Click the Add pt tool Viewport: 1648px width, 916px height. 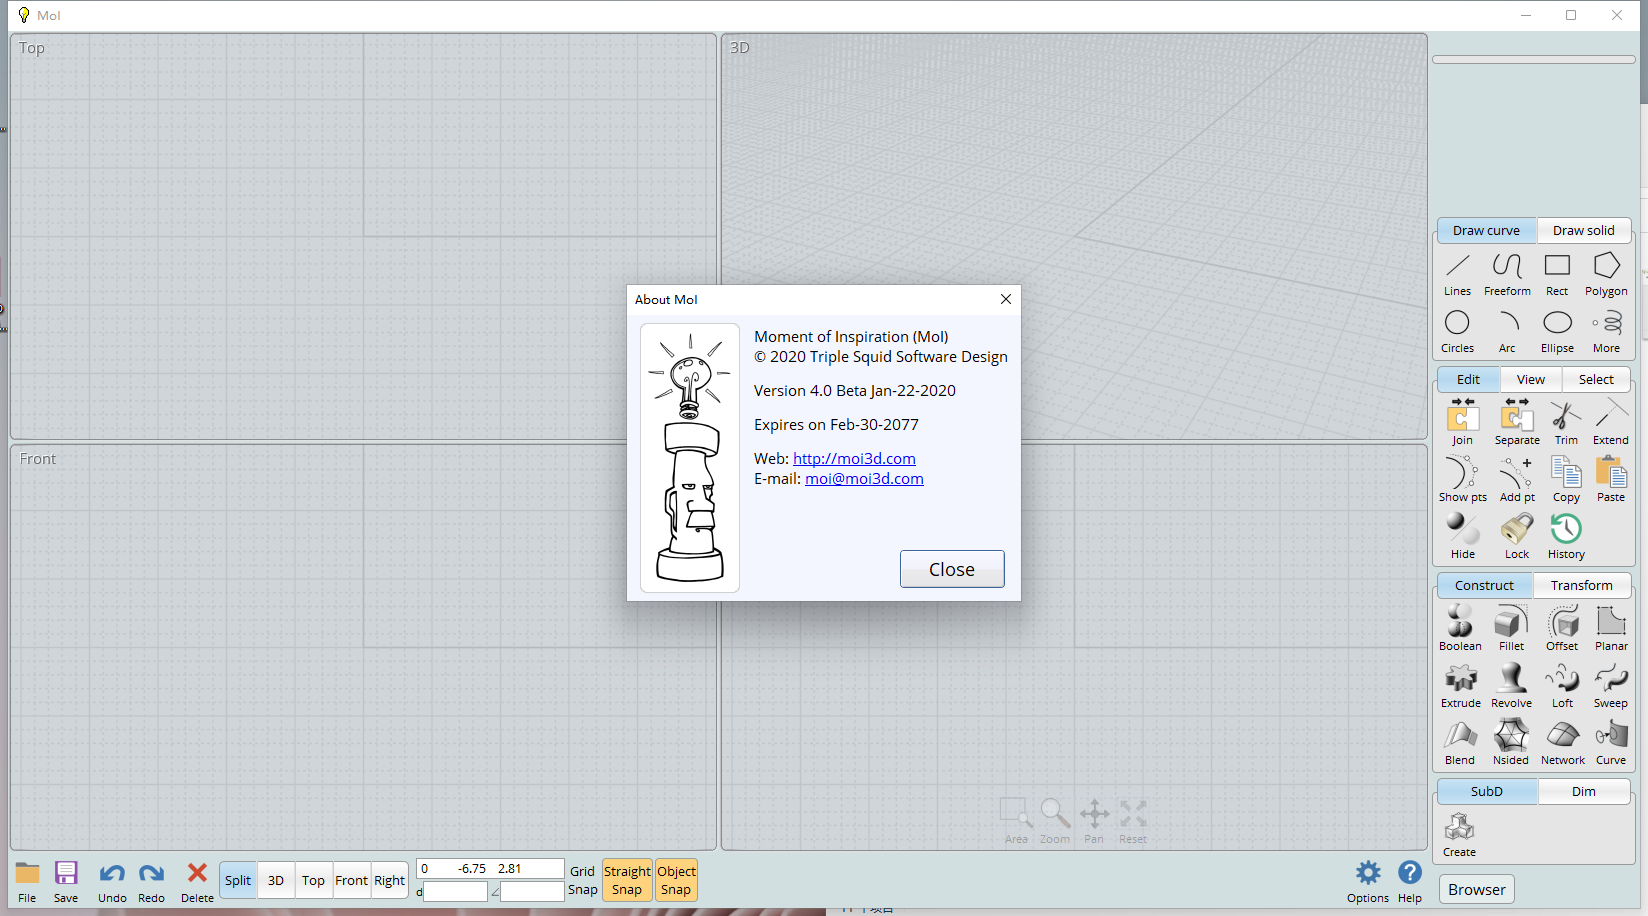1517,479
